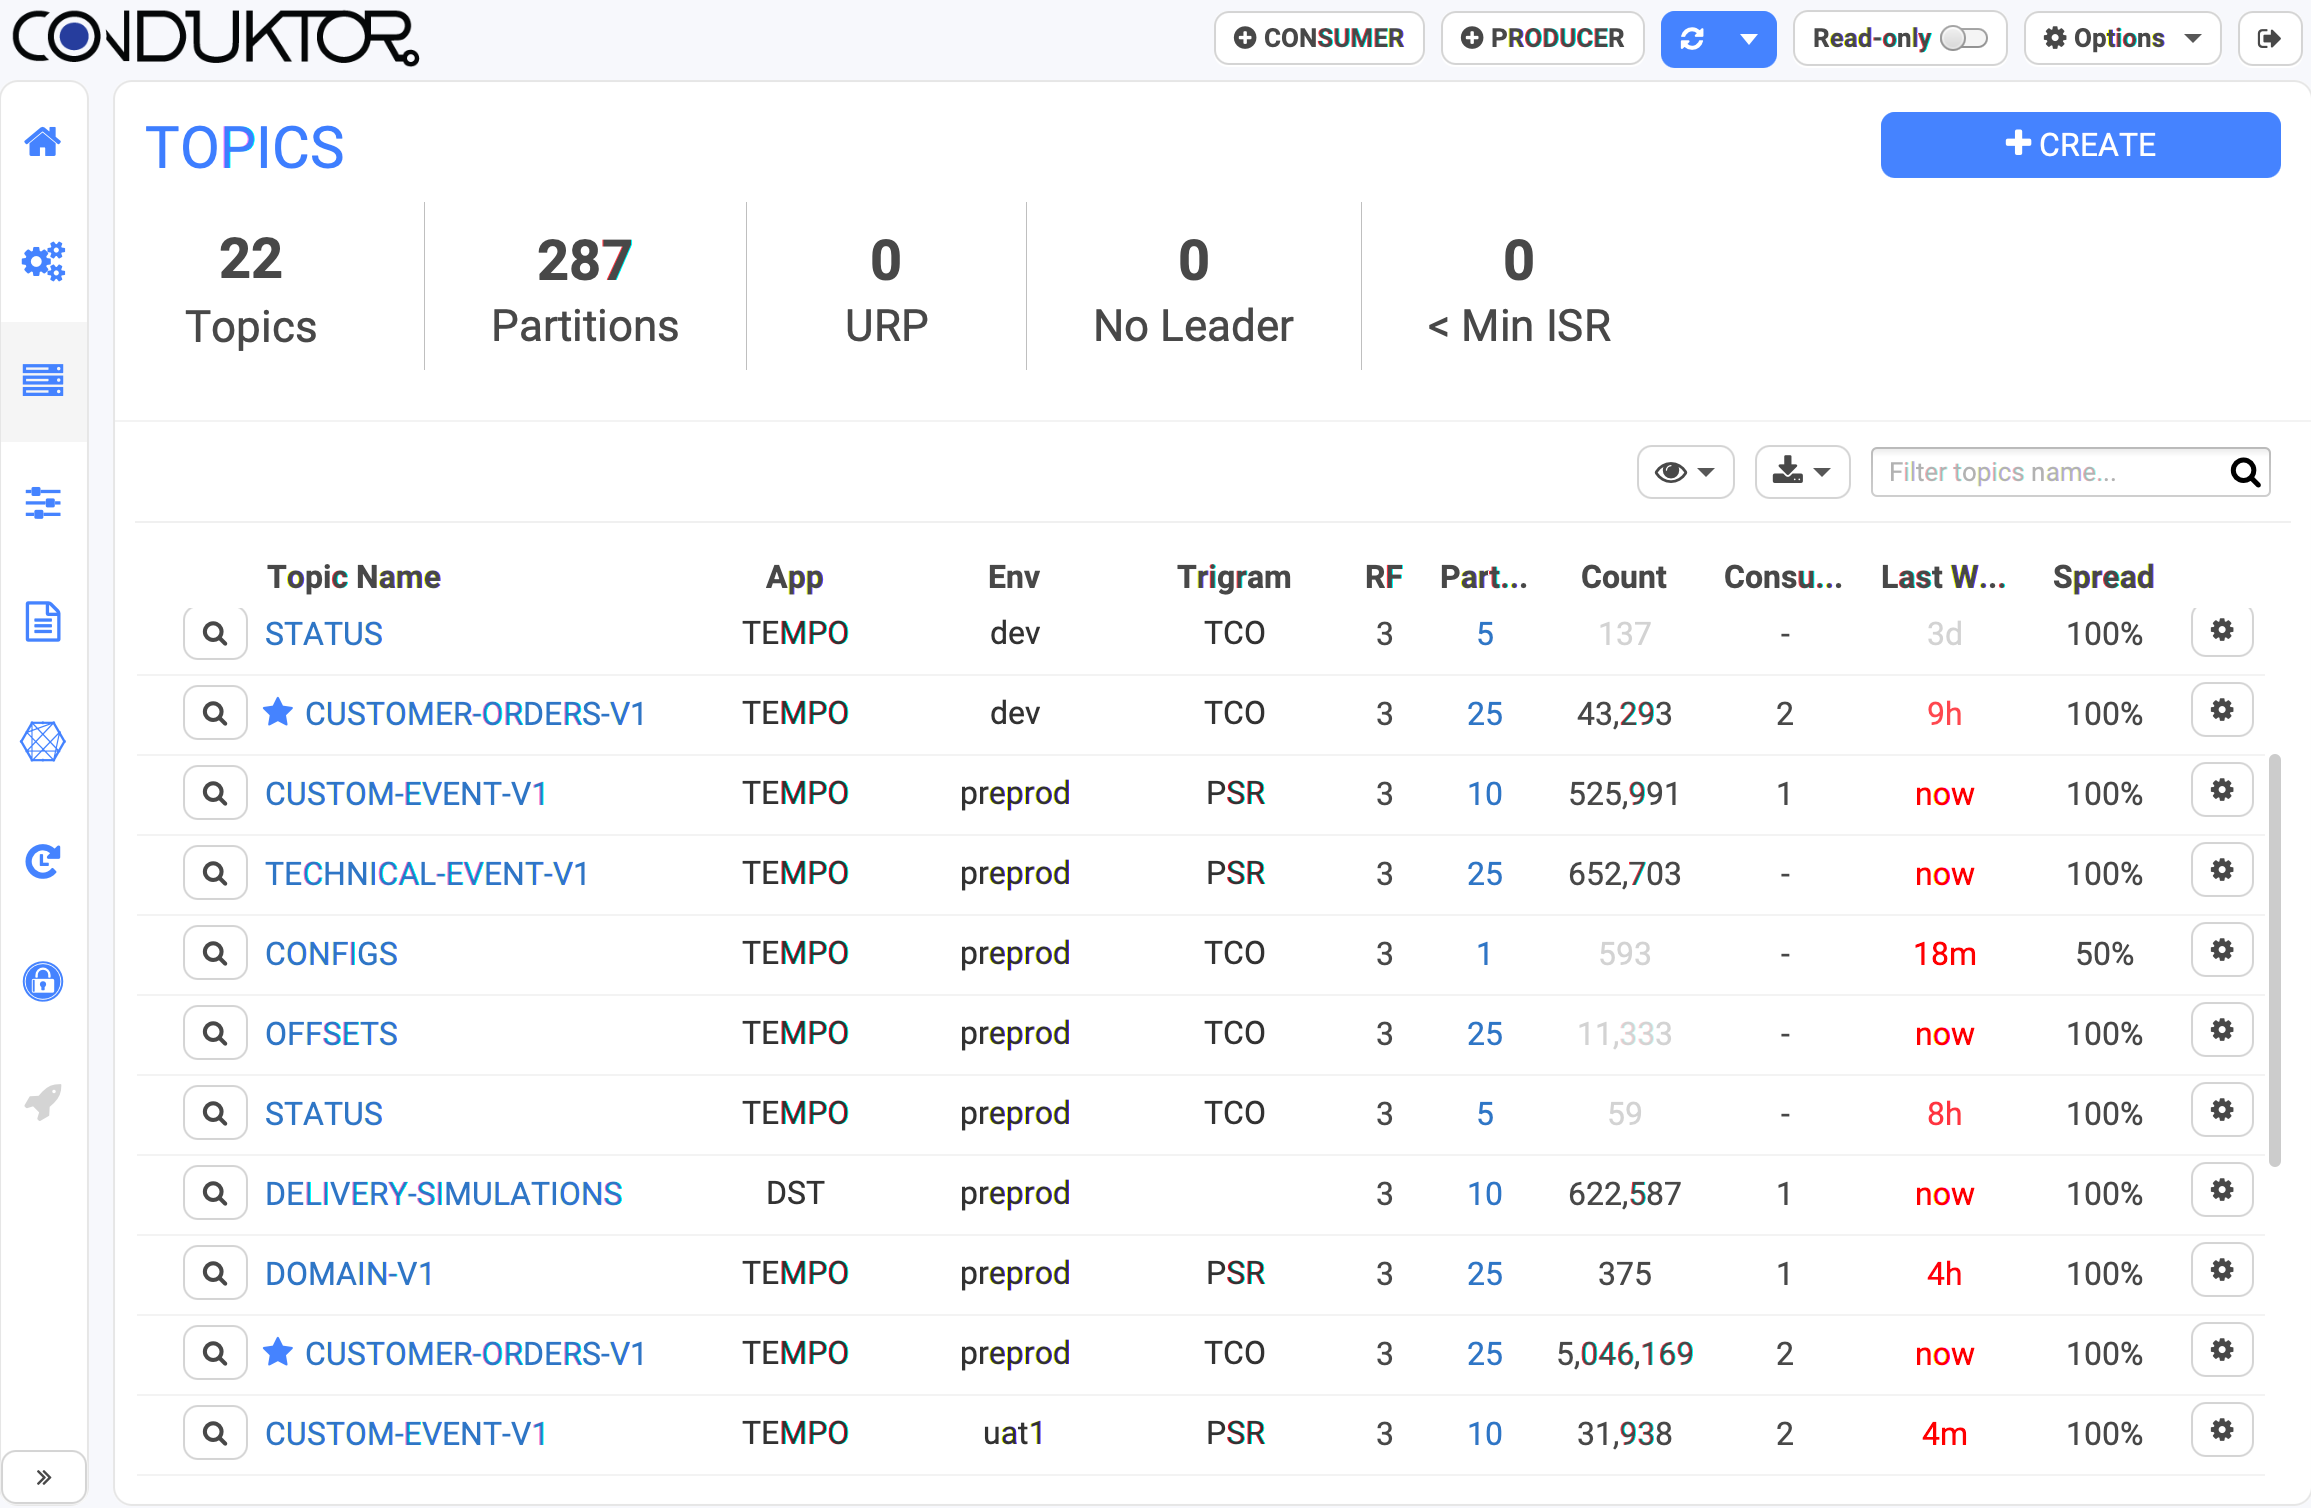Open the sliders icon in sidebar
Image resolution: width=2311 pixels, height=1508 pixels.
43,502
